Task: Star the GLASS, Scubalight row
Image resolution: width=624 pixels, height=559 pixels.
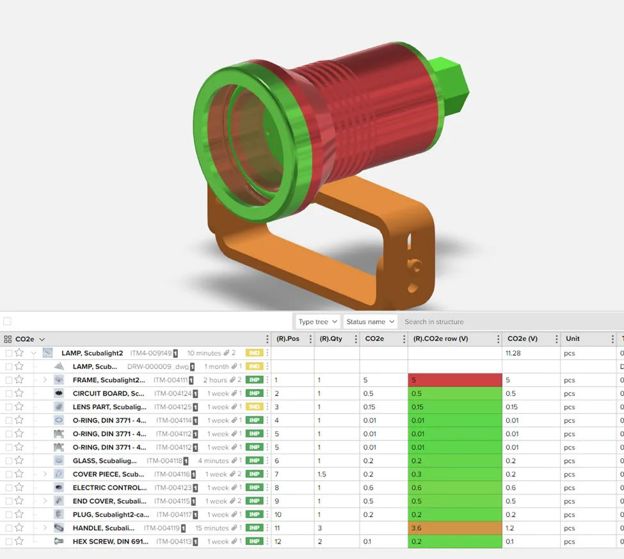Action: (x=18, y=461)
